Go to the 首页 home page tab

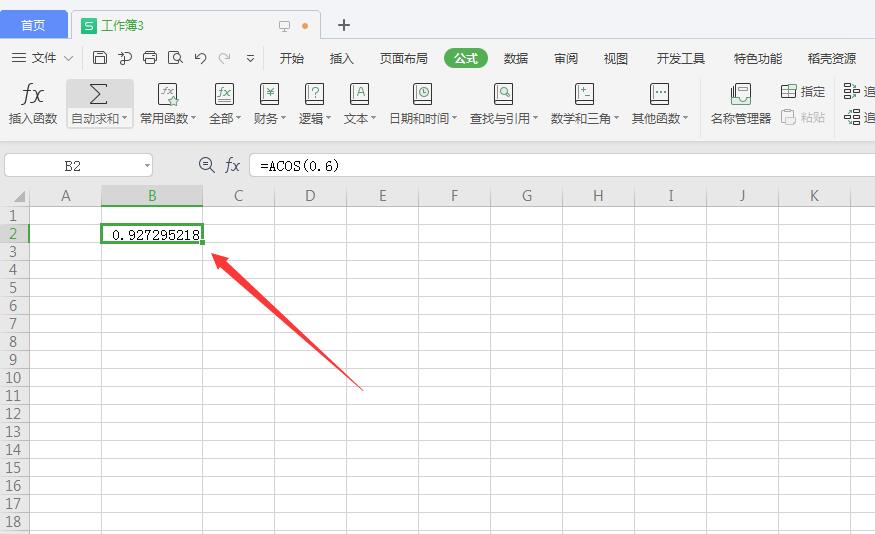33,25
